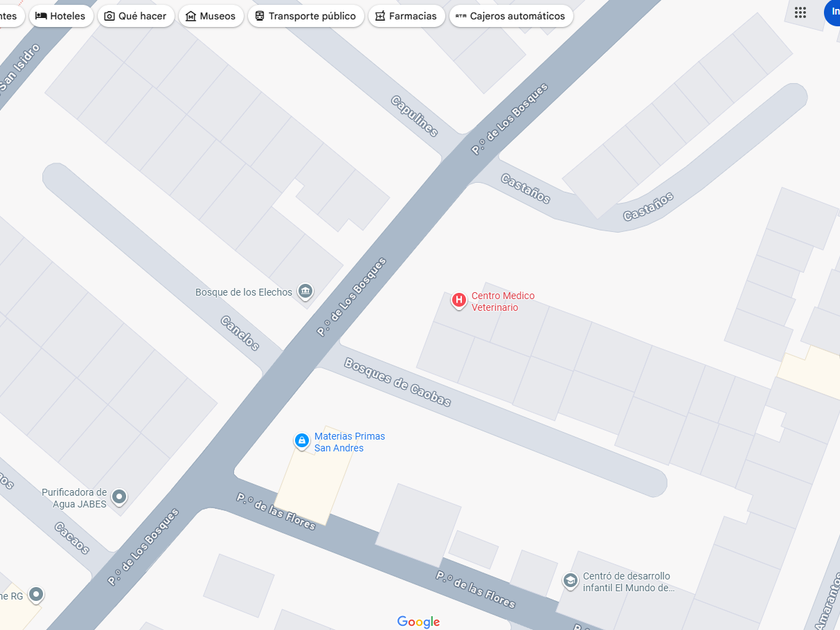Click the RG place pin icon
Image resolution: width=840 pixels, height=630 pixels.
36,595
